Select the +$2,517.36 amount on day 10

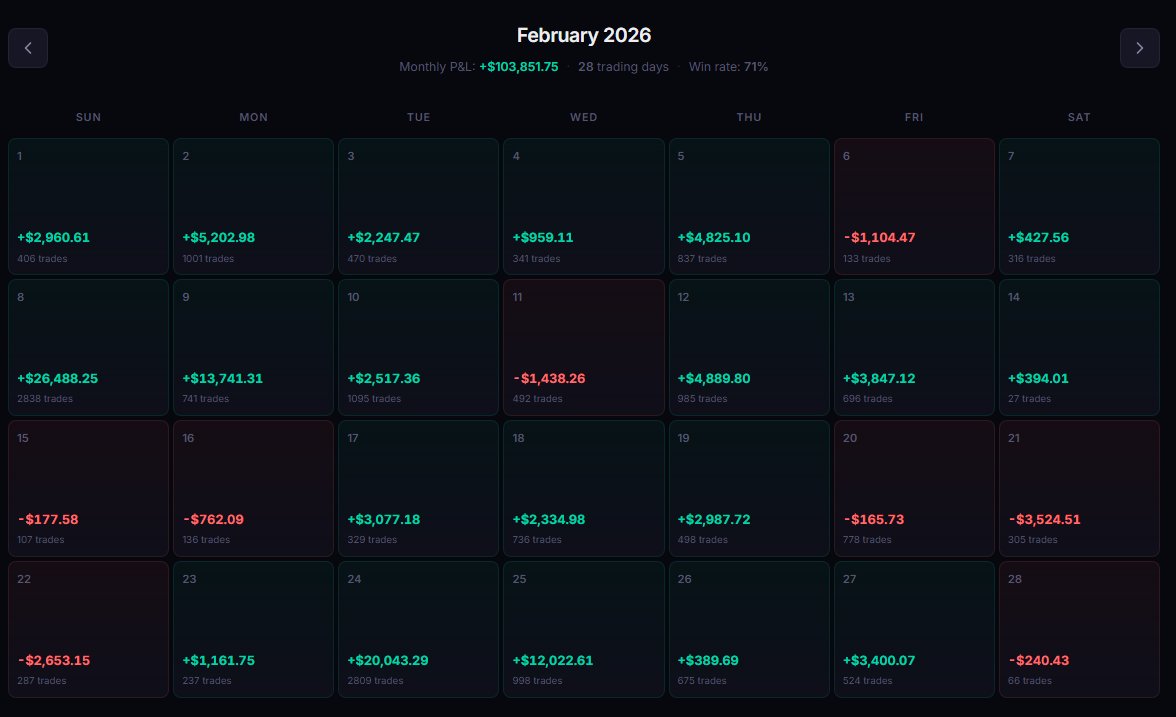coord(383,379)
